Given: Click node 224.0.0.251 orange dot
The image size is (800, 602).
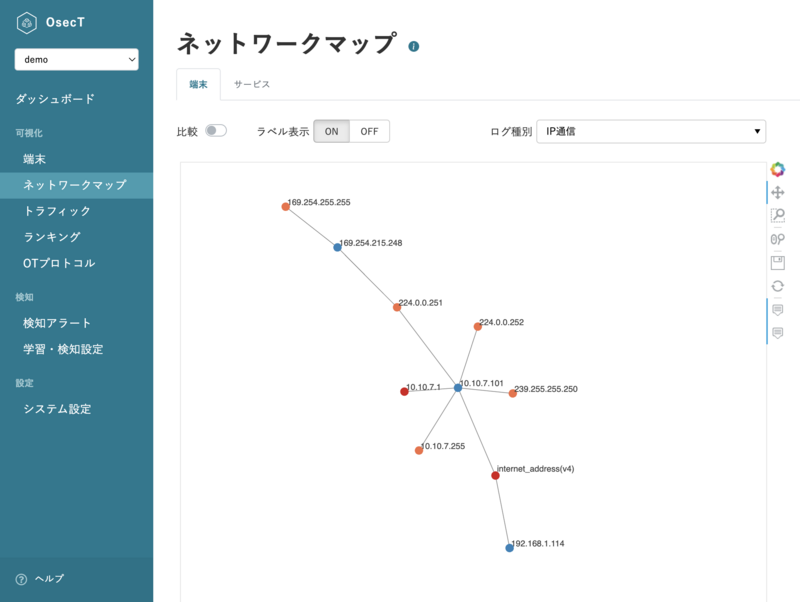Looking at the screenshot, I should [397, 307].
